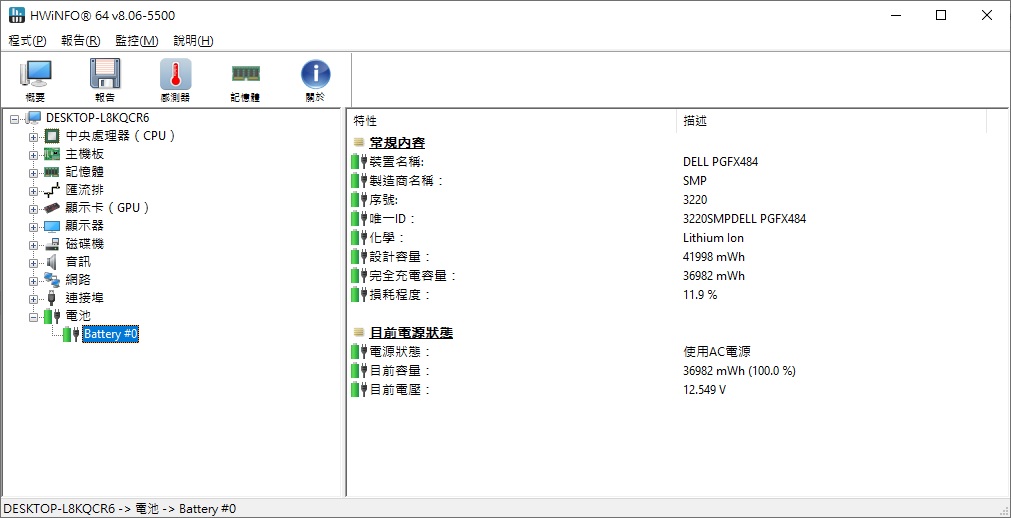Expand the 匯流排 tree node
1011x518 pixels.
34,191
